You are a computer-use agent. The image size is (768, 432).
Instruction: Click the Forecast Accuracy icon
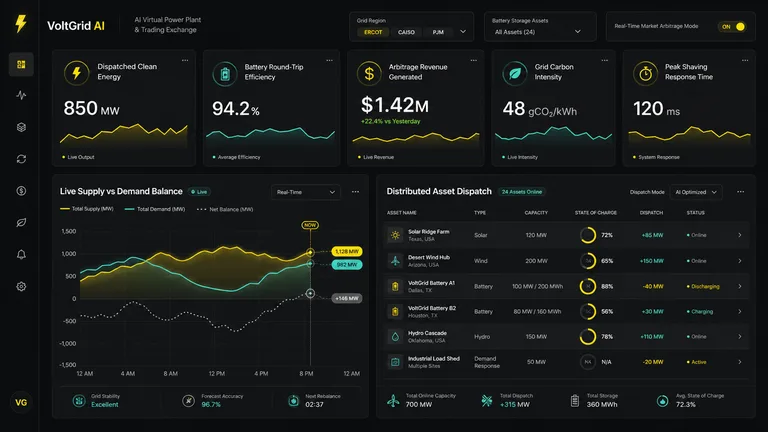189,401
